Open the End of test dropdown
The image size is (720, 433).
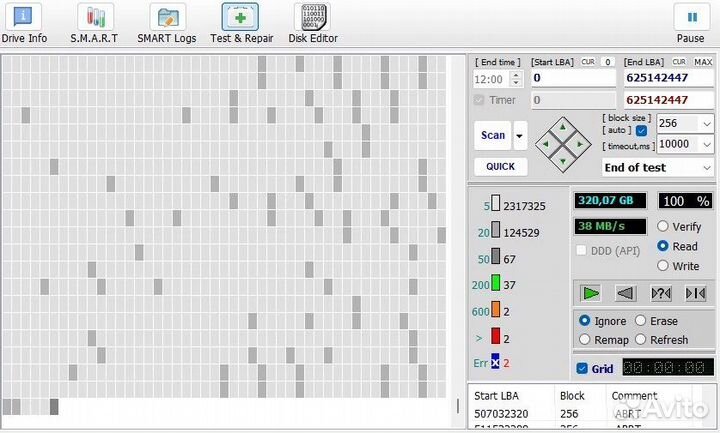pos(658,168)
